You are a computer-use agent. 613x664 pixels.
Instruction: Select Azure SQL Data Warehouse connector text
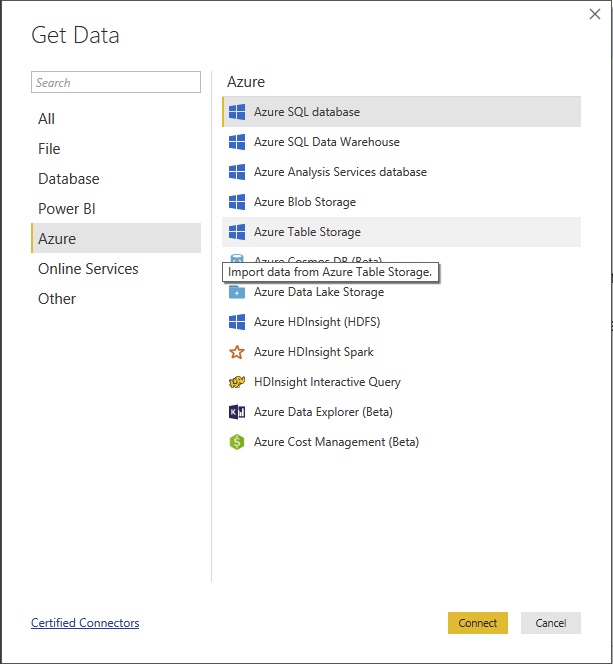tap(326, 142)
